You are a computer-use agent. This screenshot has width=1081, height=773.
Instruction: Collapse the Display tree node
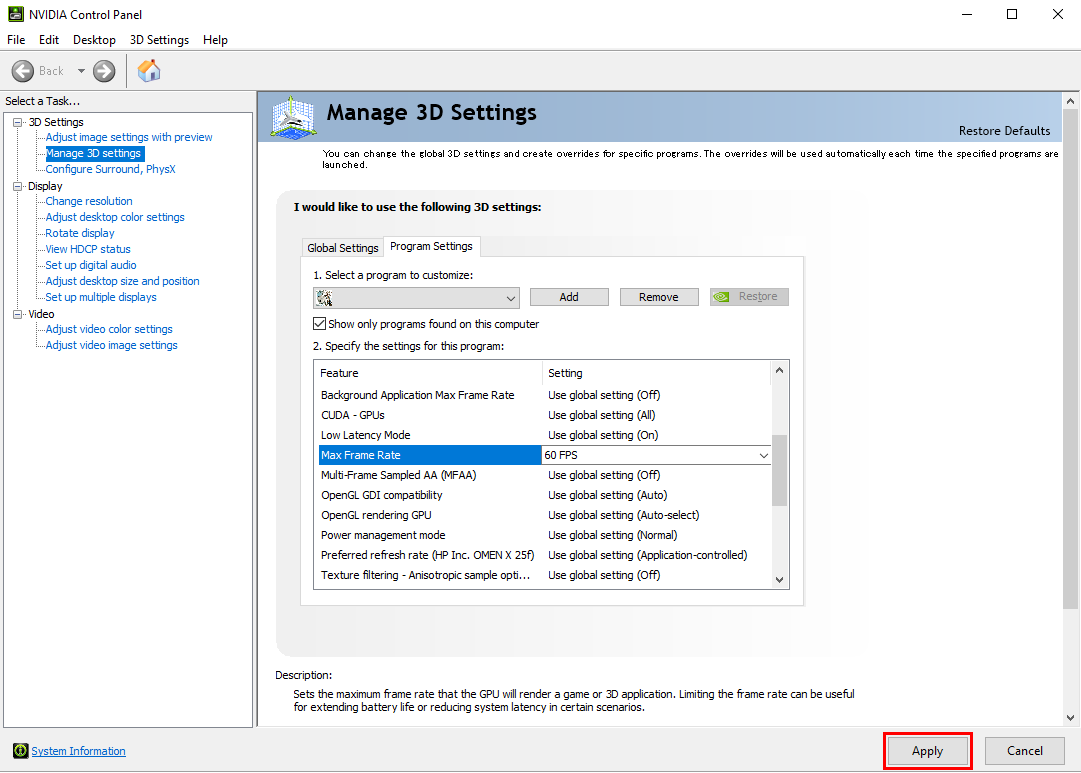pyautogui.click(x=17, y=186)
